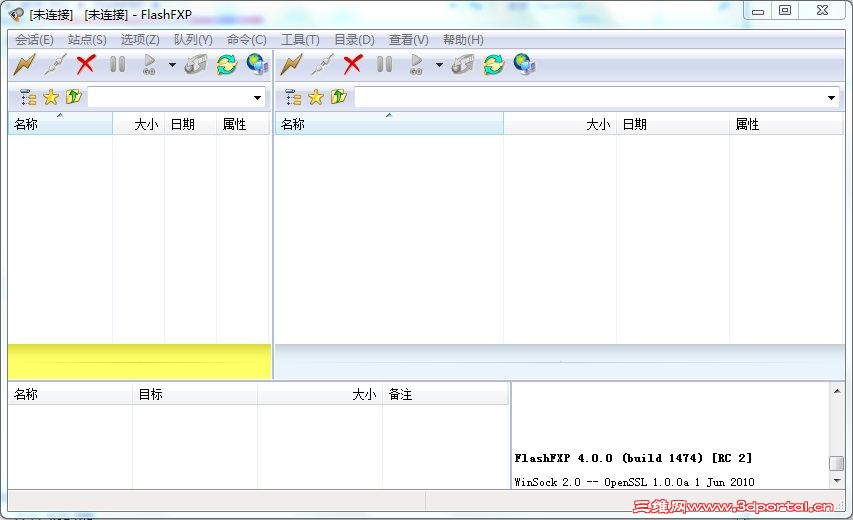The height and width of the screenshot is (520, 853).
Task: Click the left pane gray transfer-mode icon
Action: click(195, 65)
